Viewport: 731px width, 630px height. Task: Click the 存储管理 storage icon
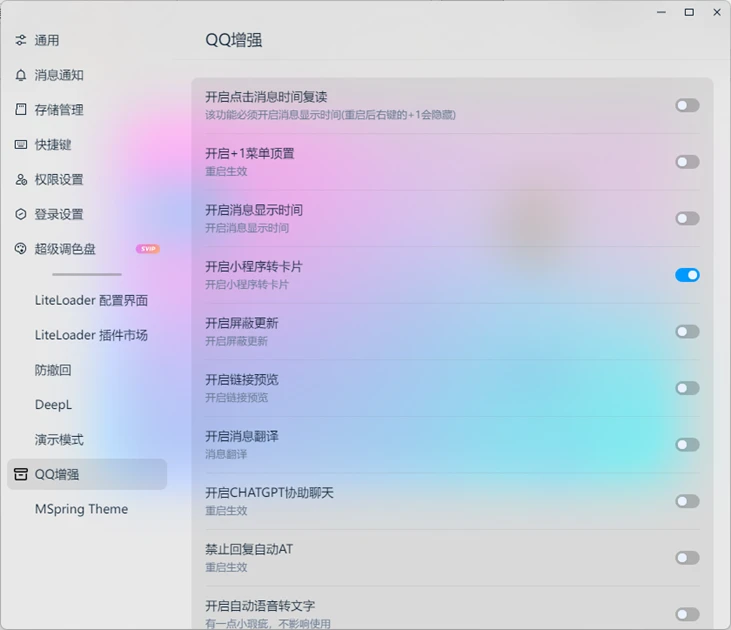pos(21,110)
